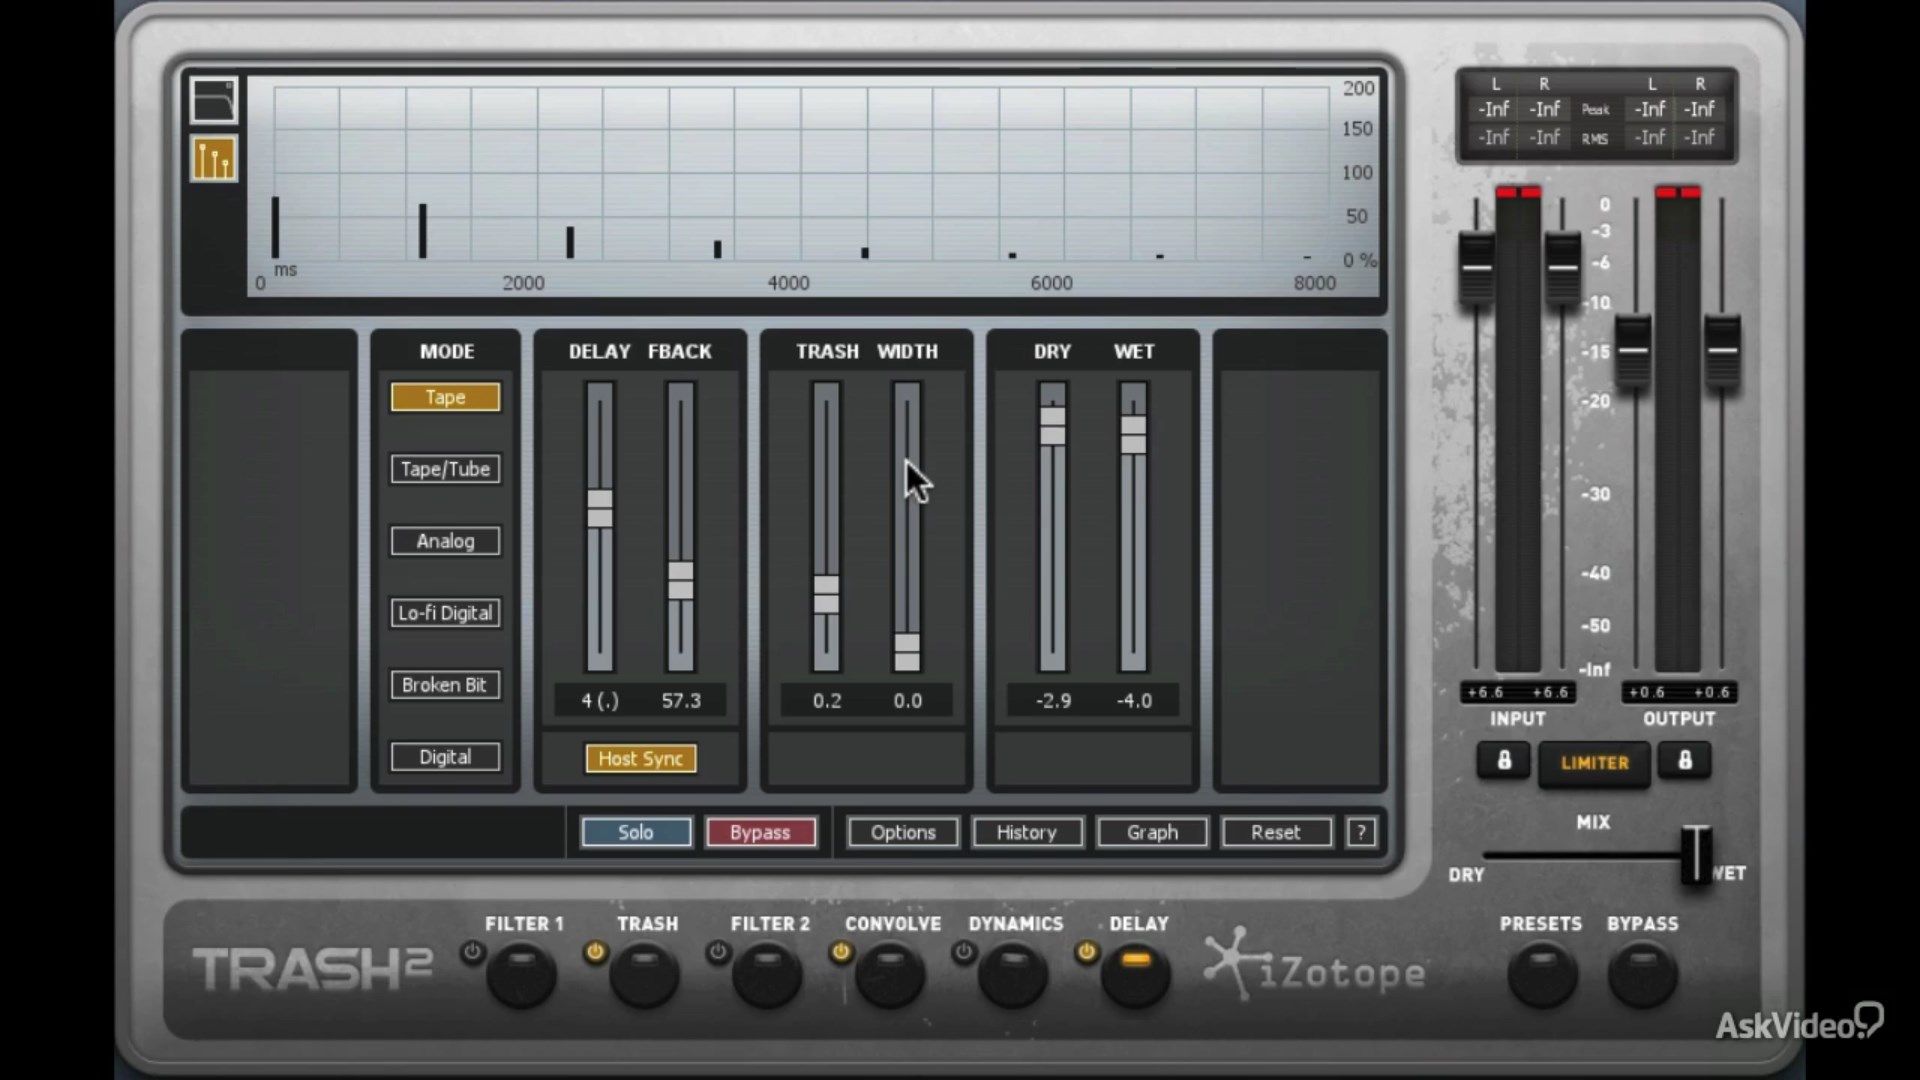
Task: Toggle the Host Sync button
Action: (x=640, y=758)
